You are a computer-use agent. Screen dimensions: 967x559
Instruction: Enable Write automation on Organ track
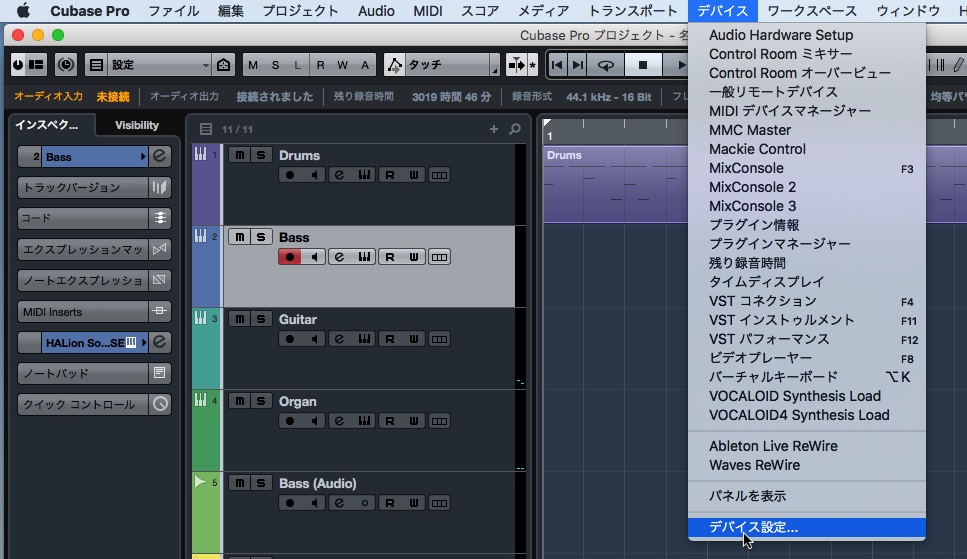[414, 421]
